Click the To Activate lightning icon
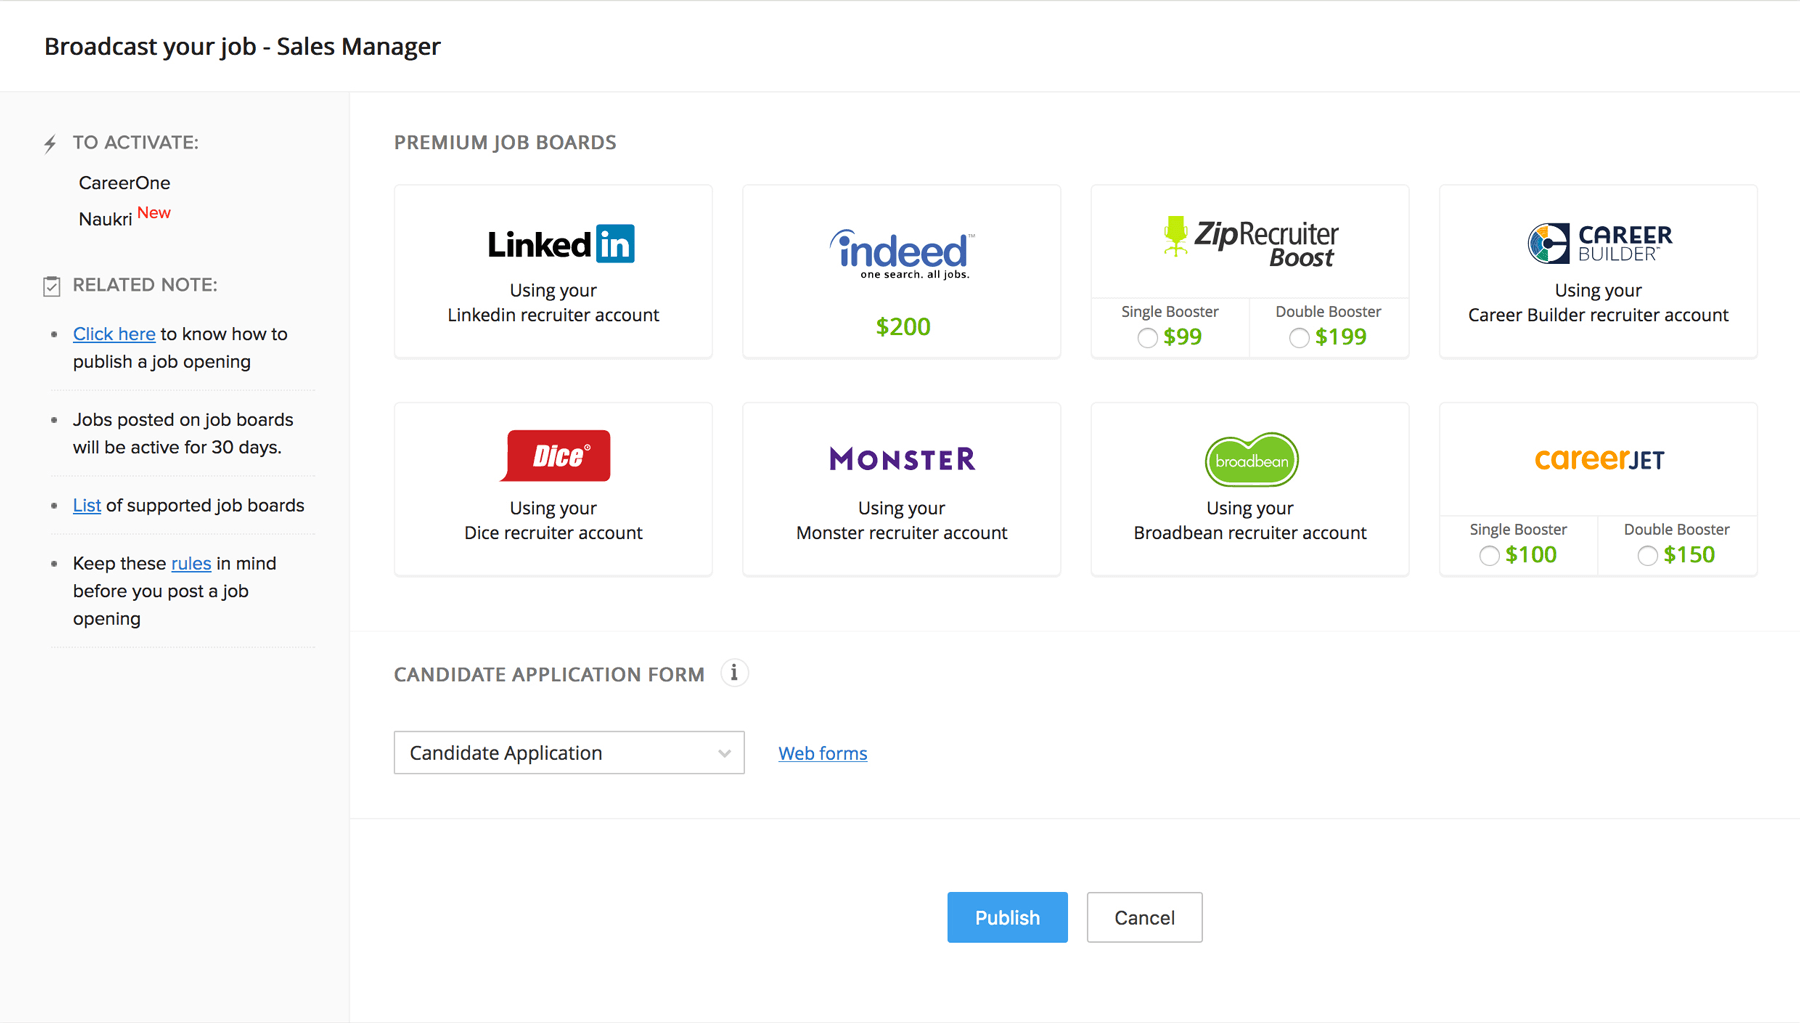Screen dimensions: 1800x1023 tap(50, 142)
